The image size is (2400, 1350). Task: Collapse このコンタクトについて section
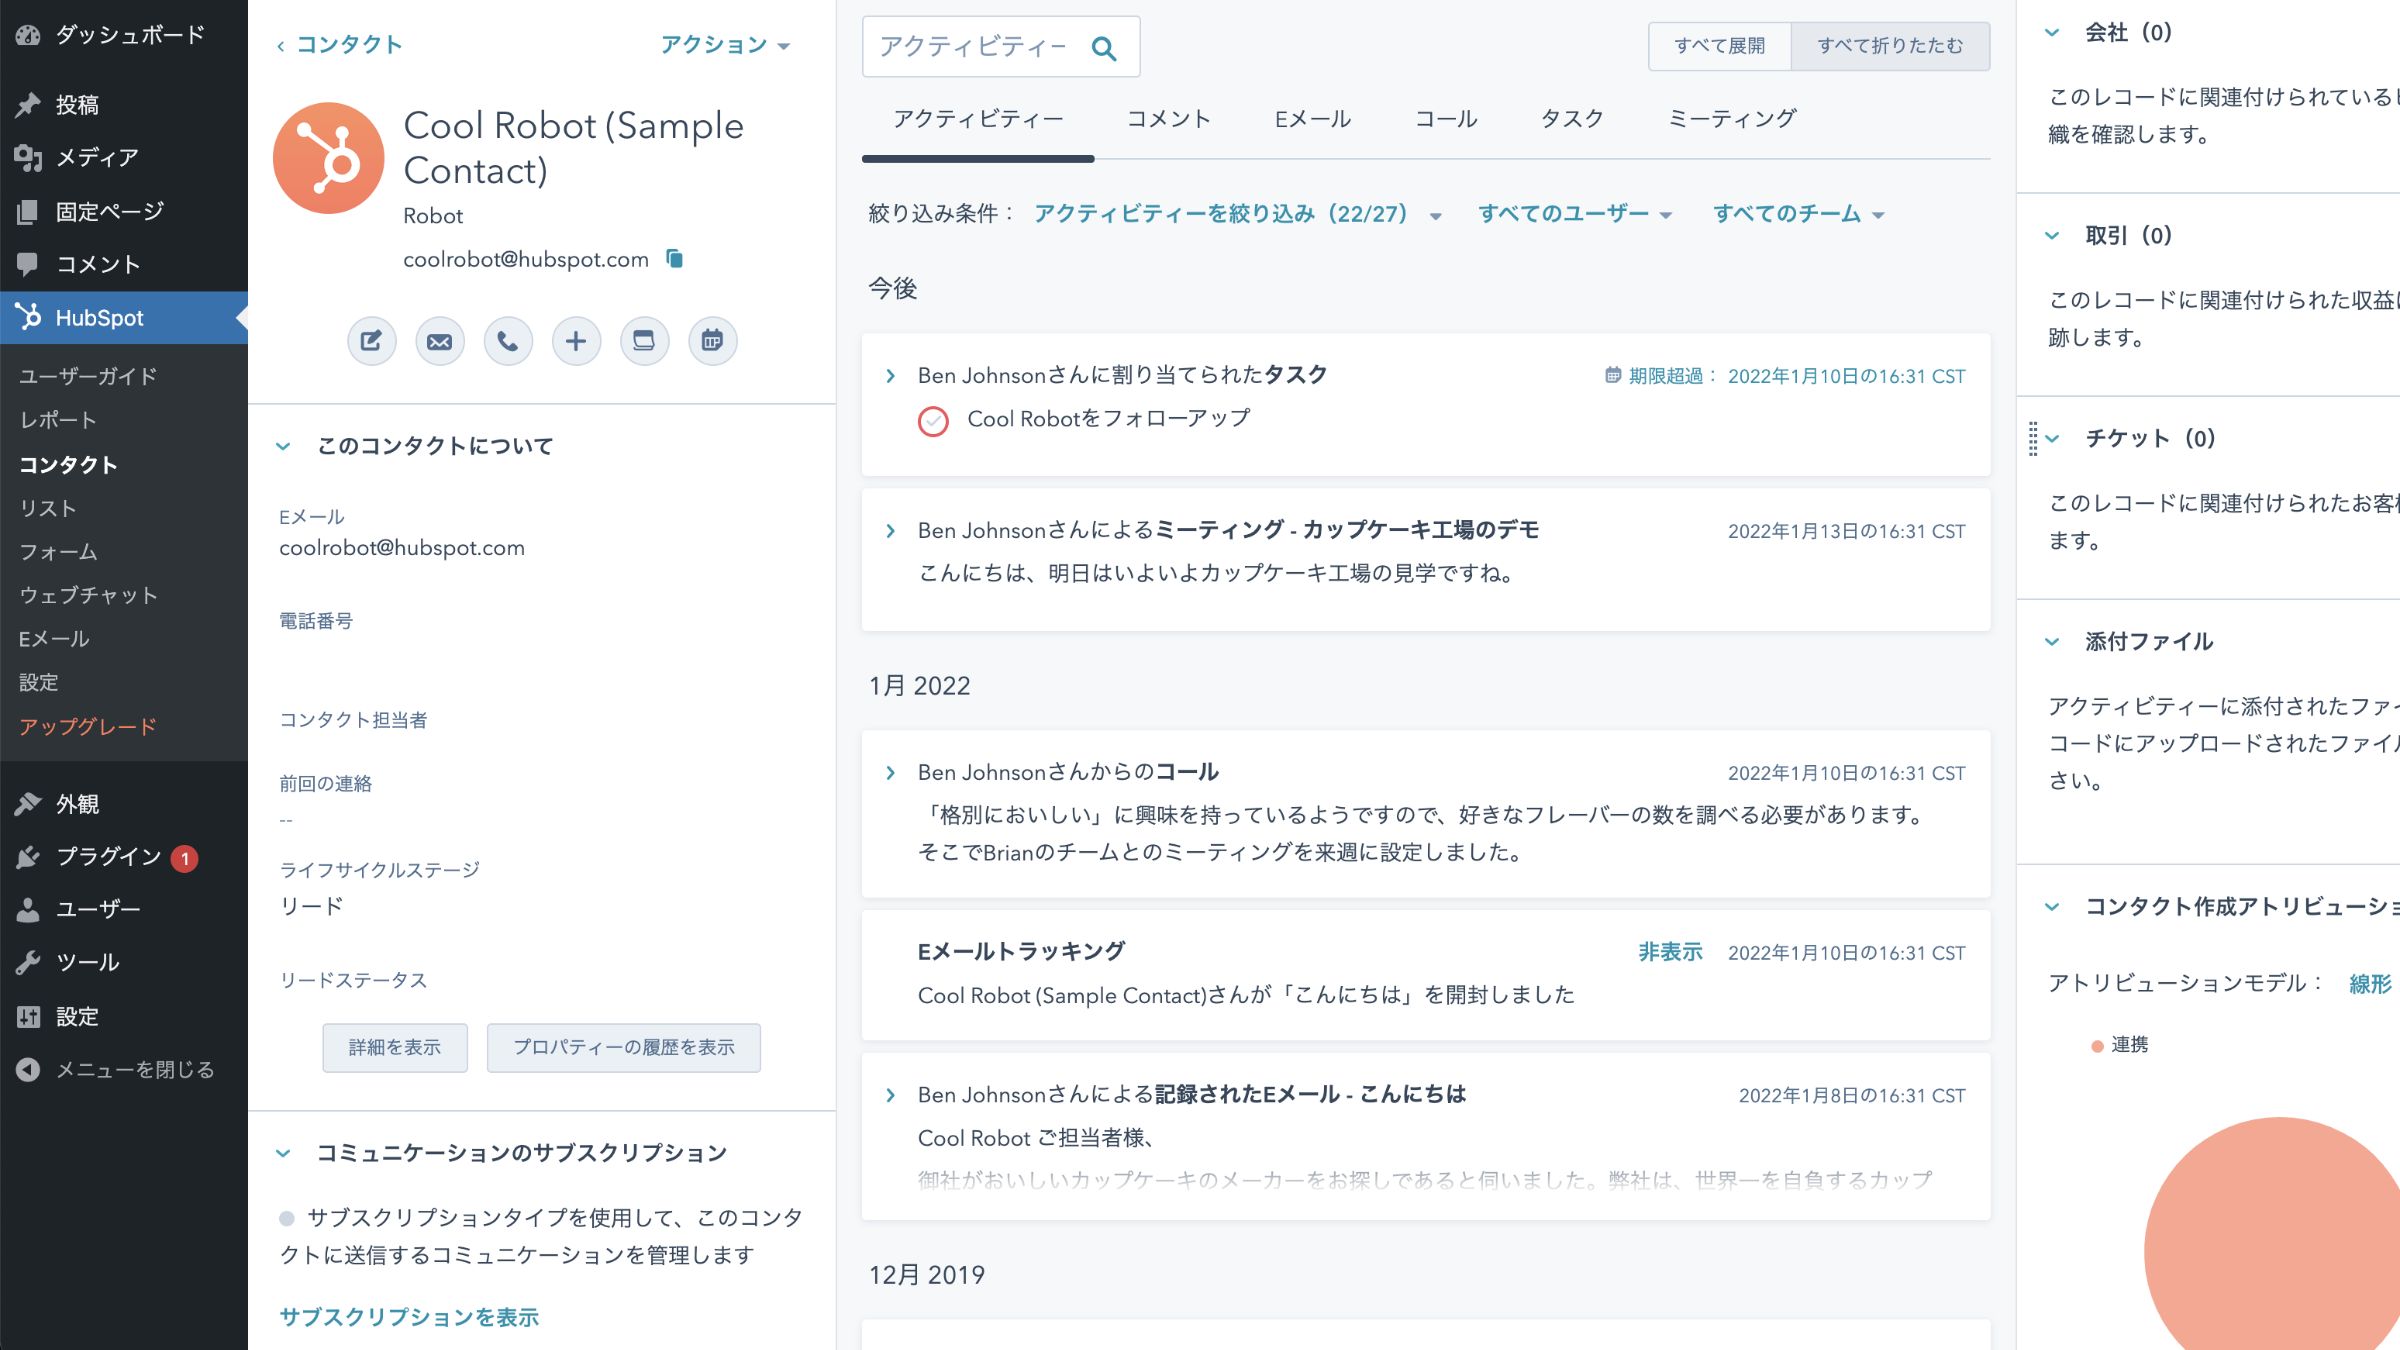point(283,446)
